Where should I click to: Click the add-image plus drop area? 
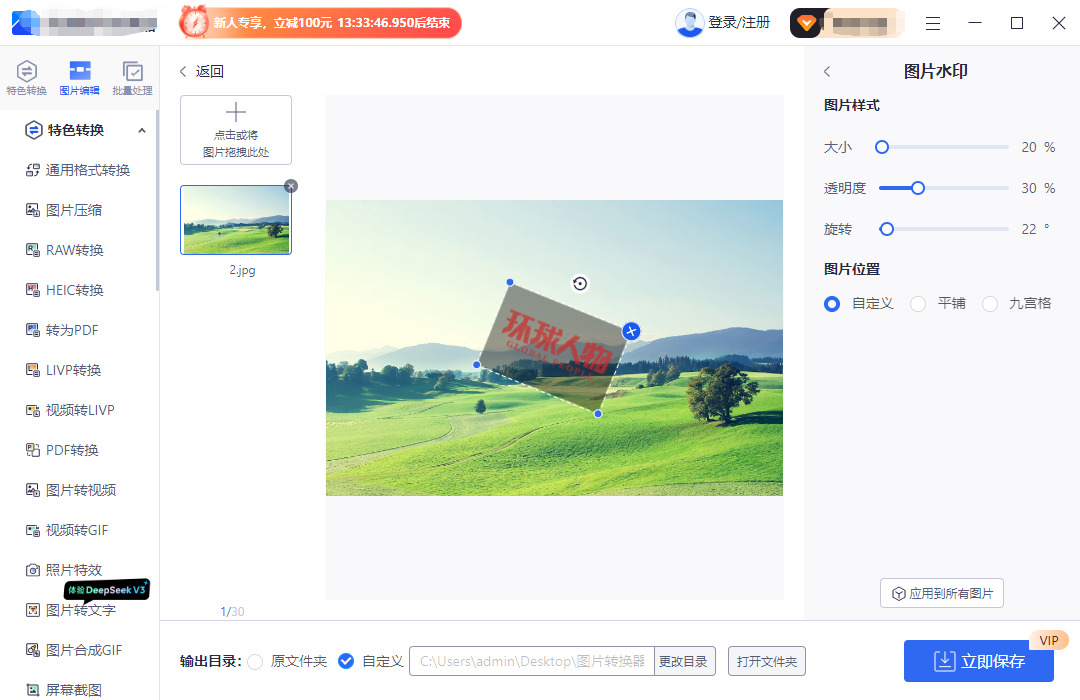pos(236,130)
